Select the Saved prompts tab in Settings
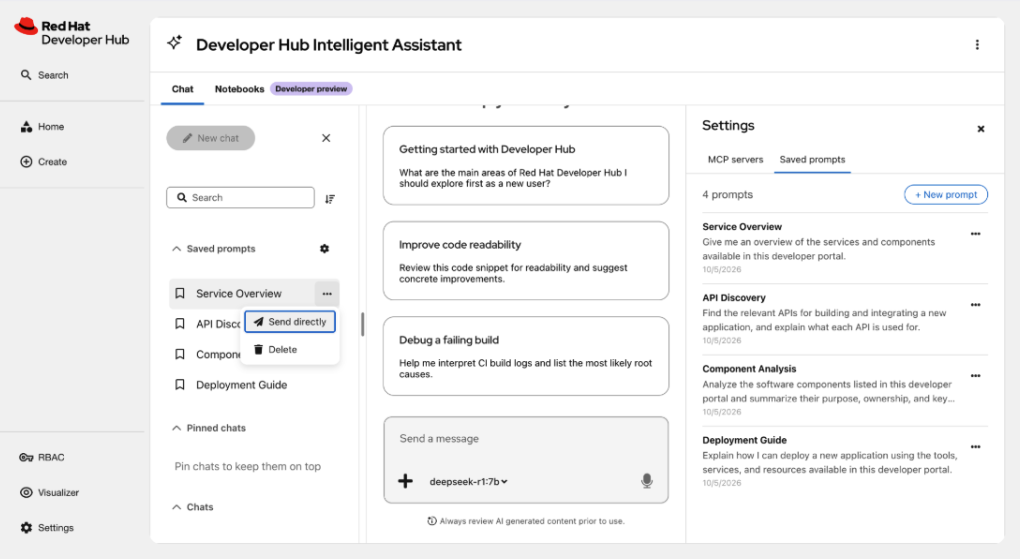 point(812,159)
